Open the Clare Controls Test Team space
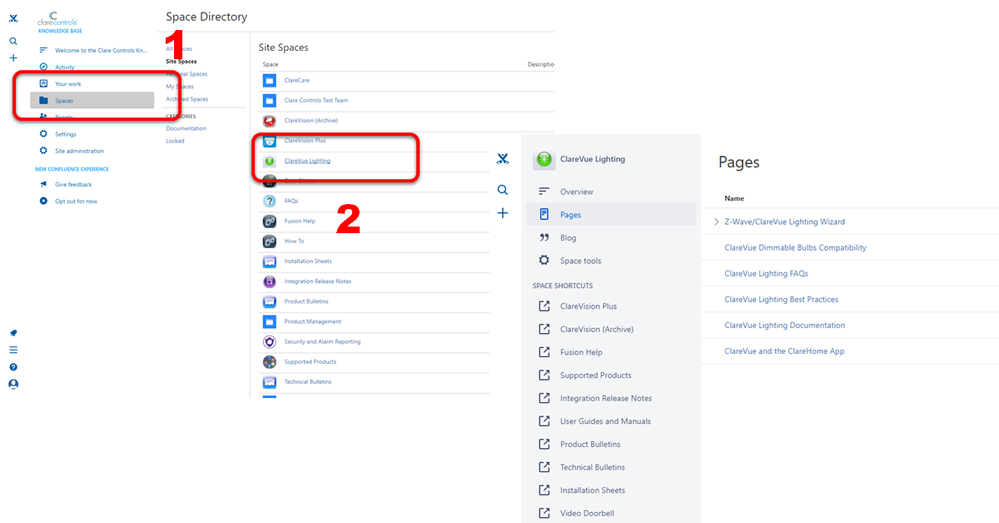Screen dimensions: 999x523 [316, 101]
